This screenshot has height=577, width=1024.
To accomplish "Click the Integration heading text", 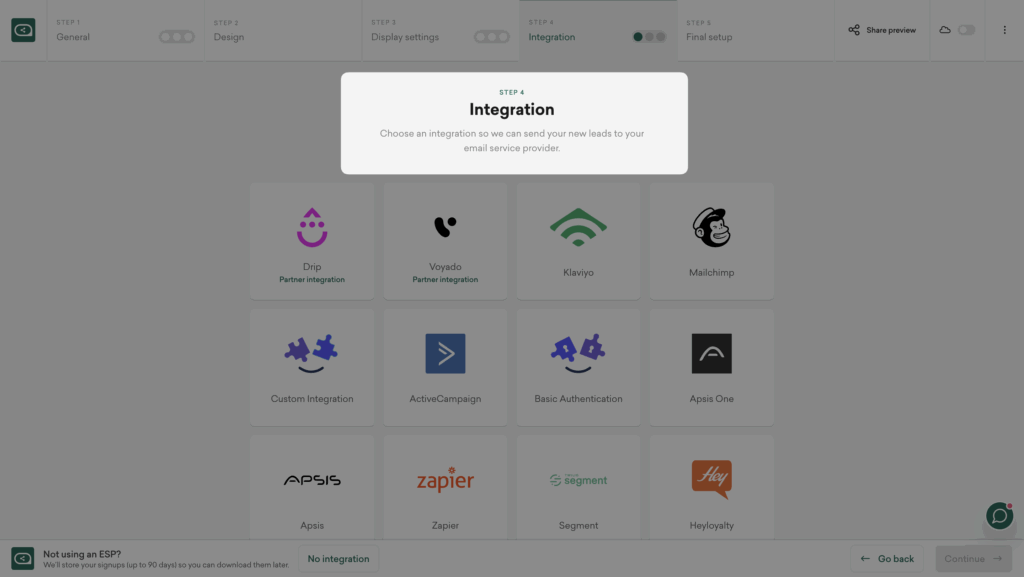I will pyautogui.click(x=511, y=110).
